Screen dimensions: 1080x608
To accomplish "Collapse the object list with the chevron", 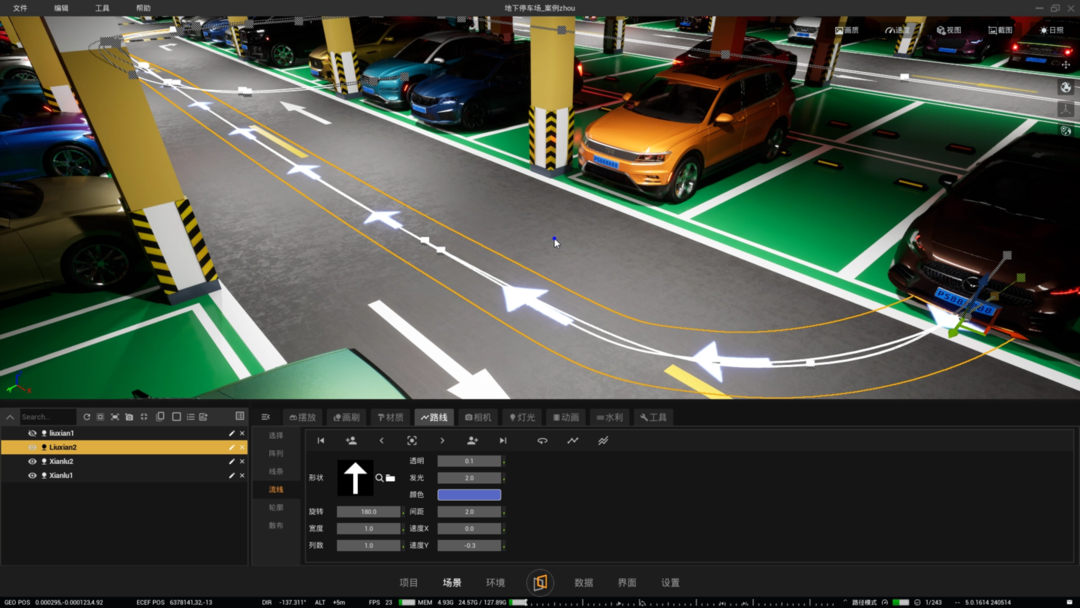I will [x=10, y=417].
